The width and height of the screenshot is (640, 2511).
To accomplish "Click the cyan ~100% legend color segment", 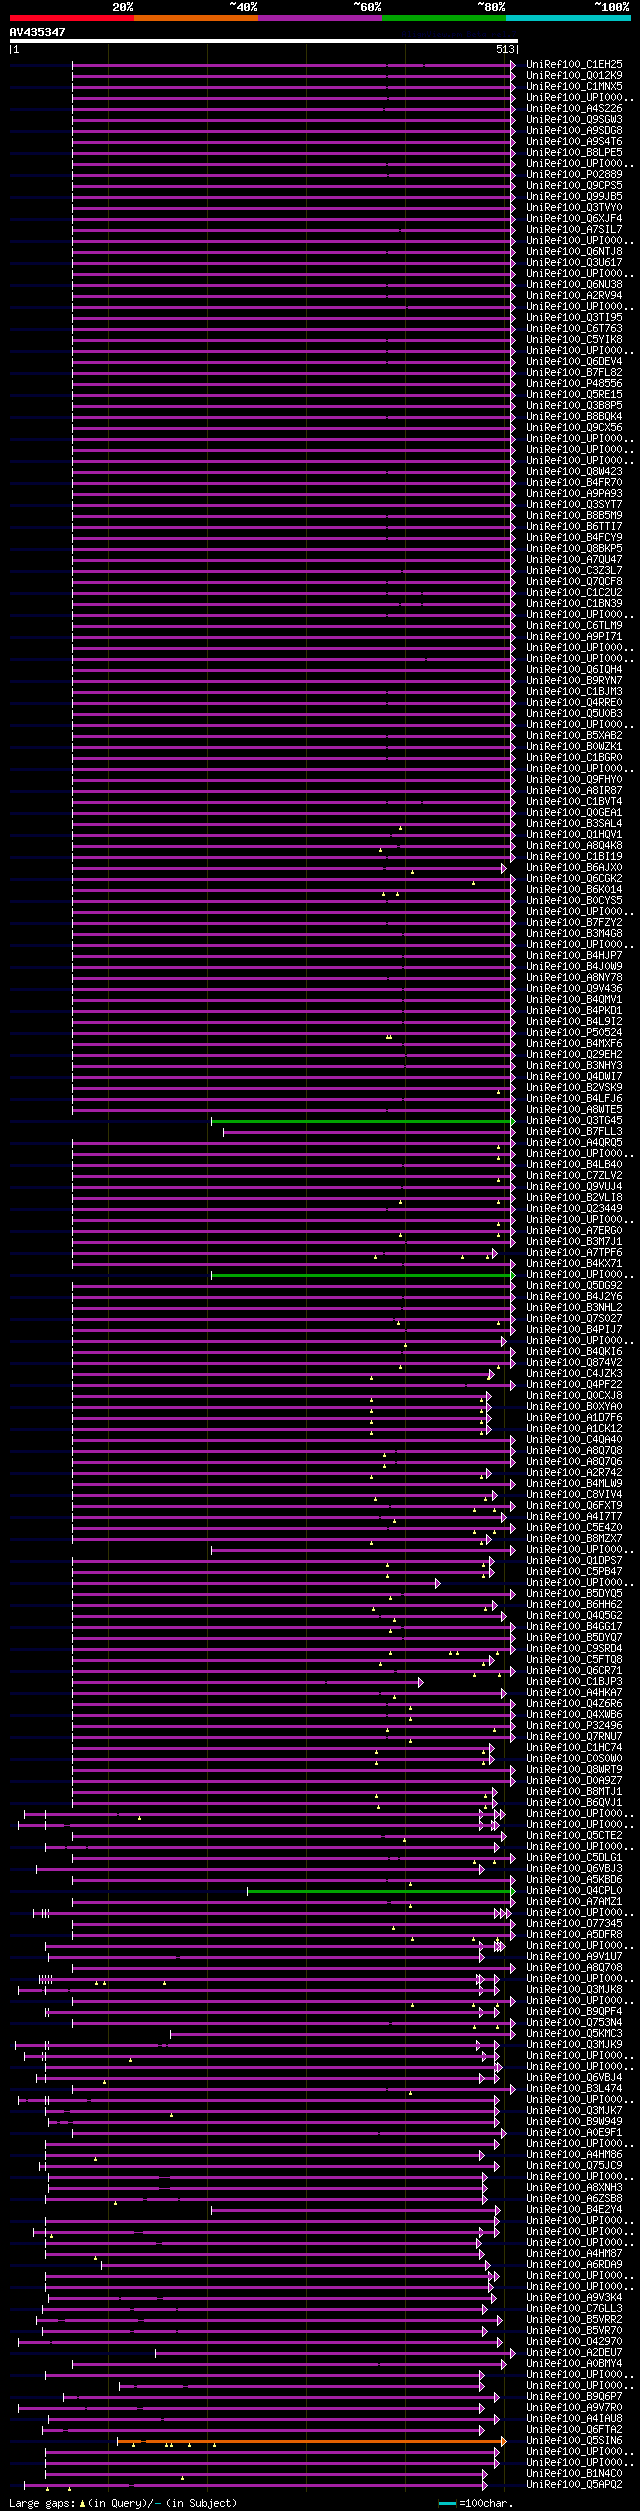I will (567, 18).
